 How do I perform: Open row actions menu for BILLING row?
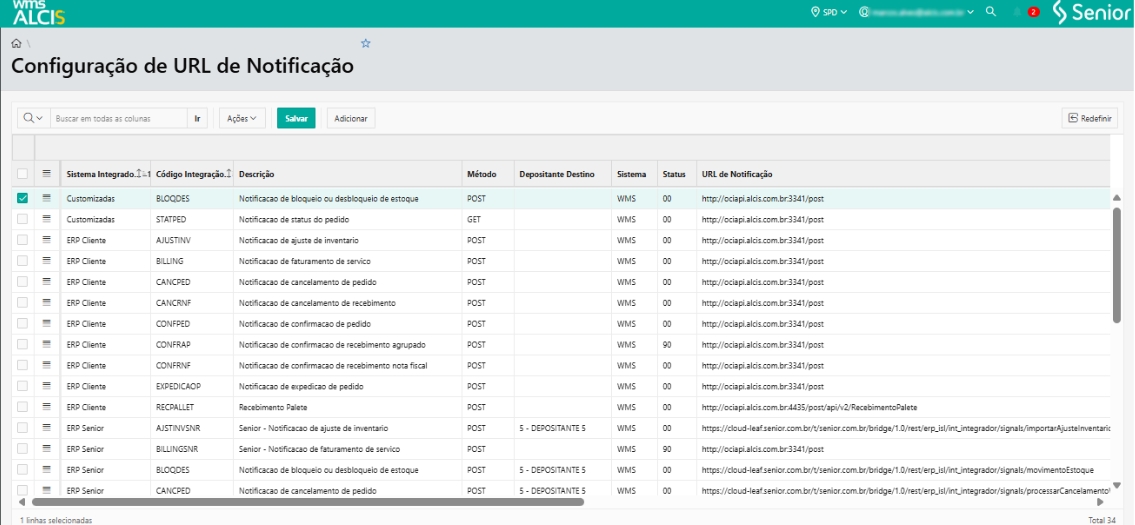[46, 260]
